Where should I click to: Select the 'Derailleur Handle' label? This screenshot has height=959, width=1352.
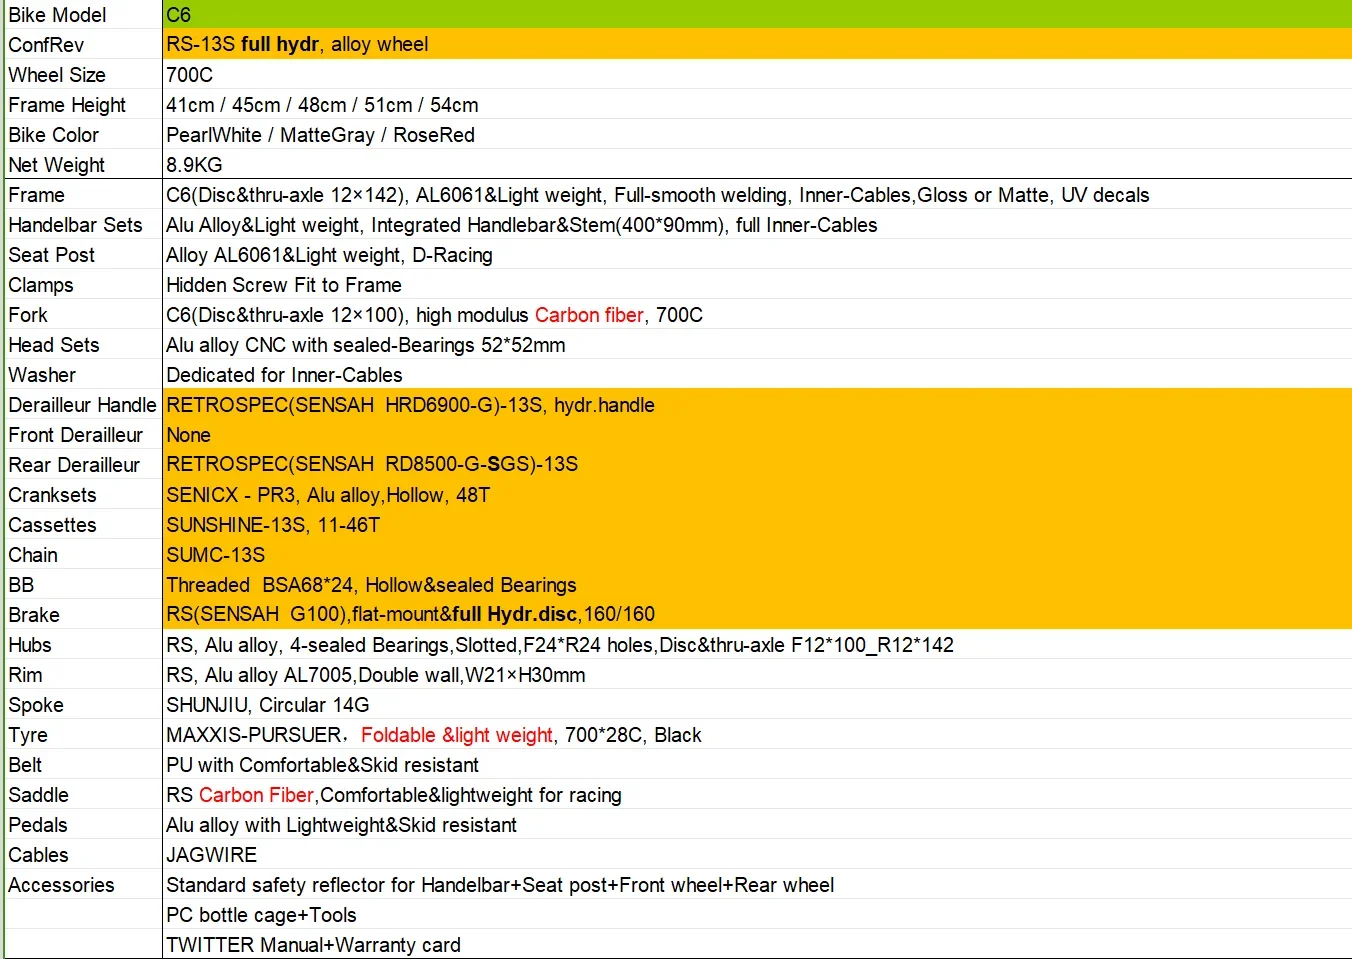83,404
